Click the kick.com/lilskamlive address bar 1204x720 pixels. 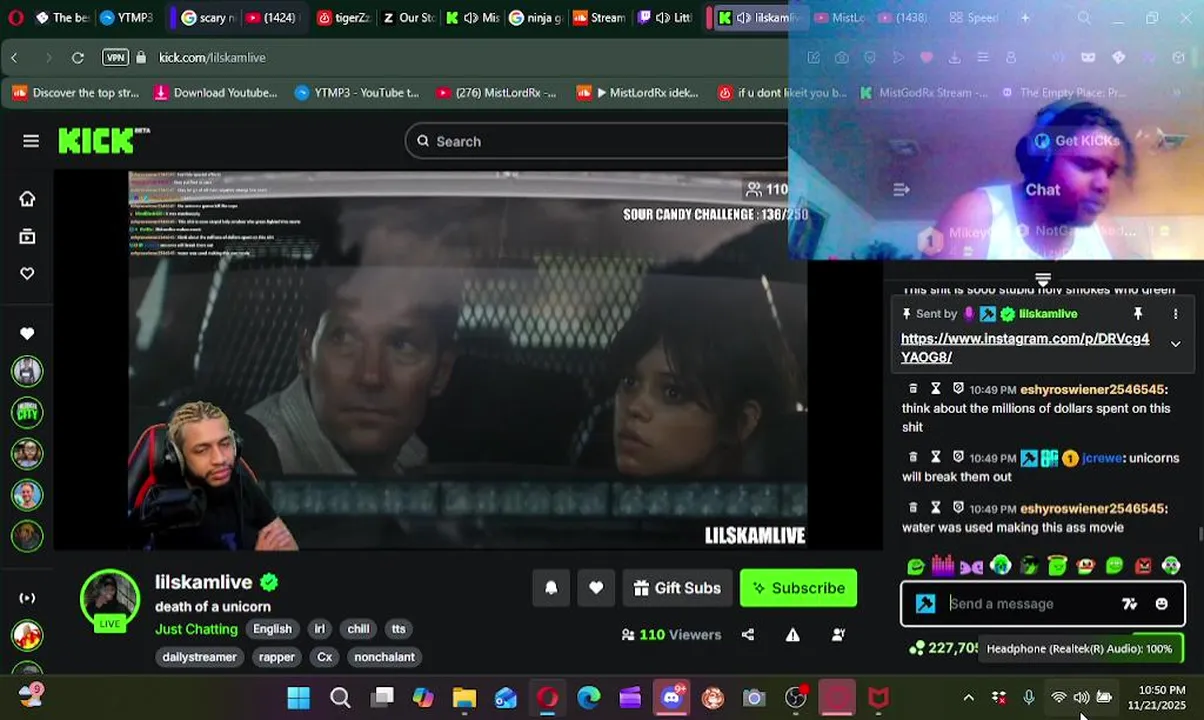click(x=213, y=58)
